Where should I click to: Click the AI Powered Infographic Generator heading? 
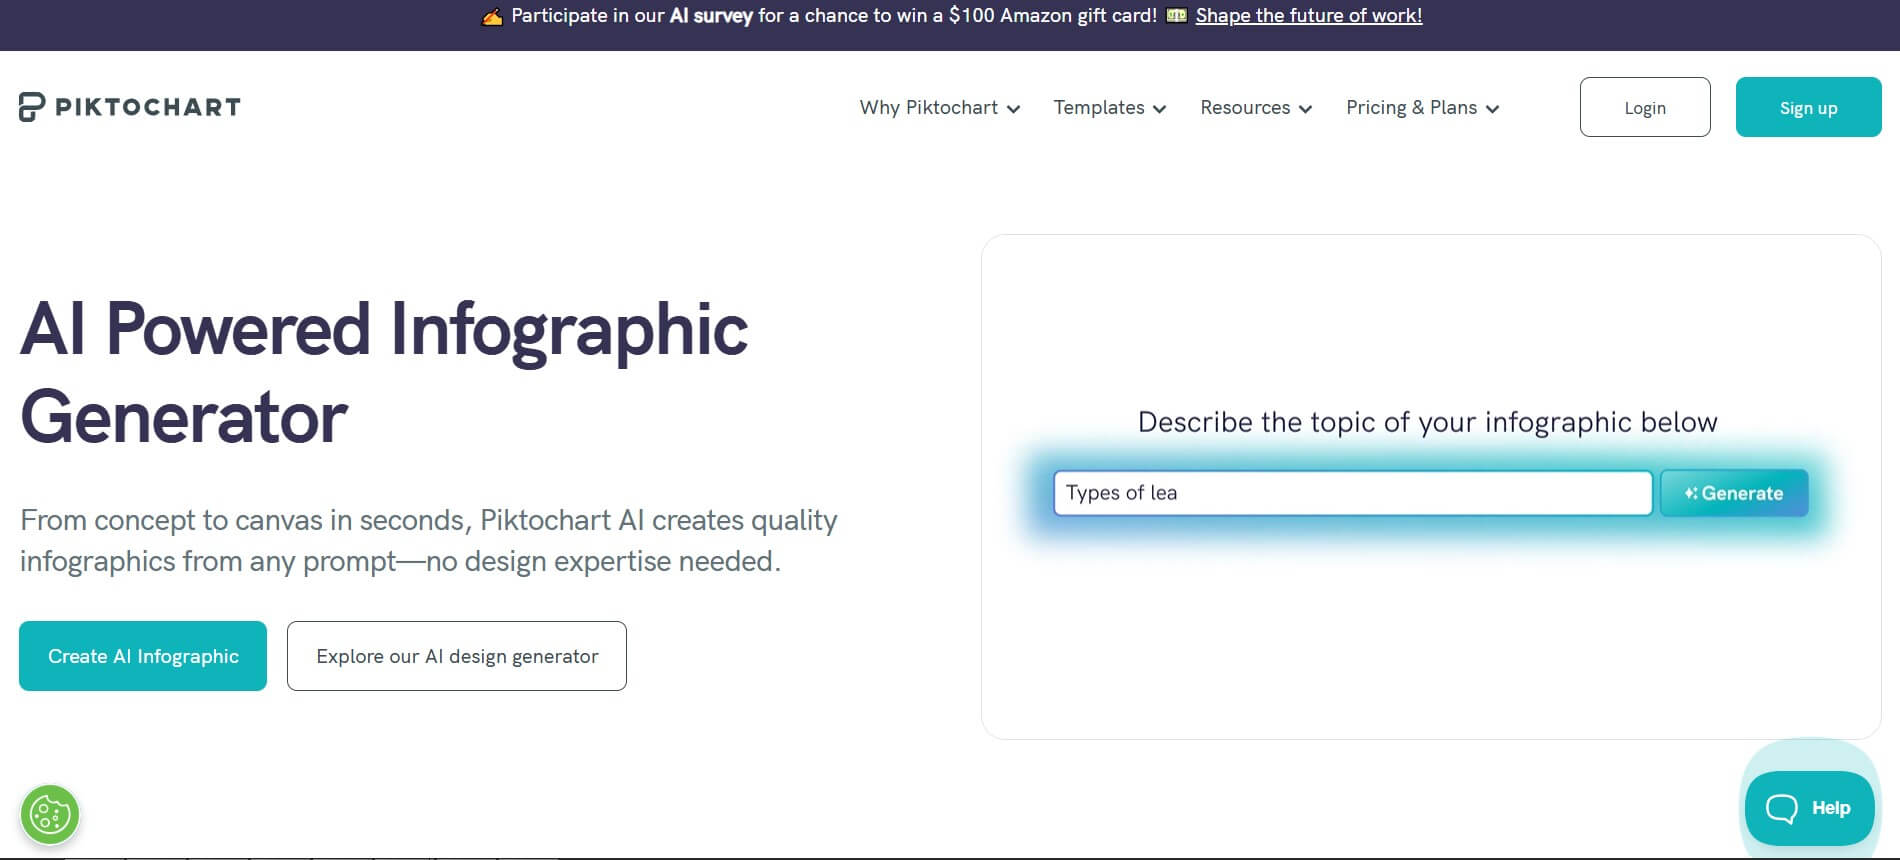[384, 373]
